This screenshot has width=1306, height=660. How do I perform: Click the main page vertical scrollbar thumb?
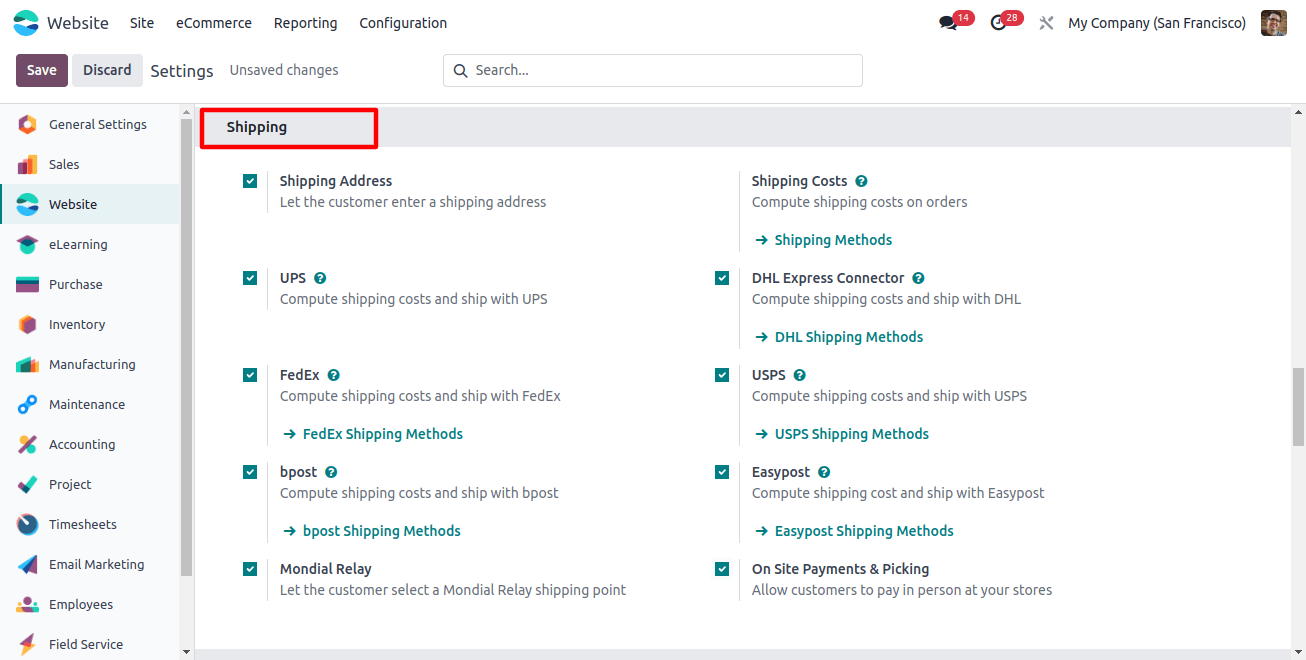click(1298, 406)
